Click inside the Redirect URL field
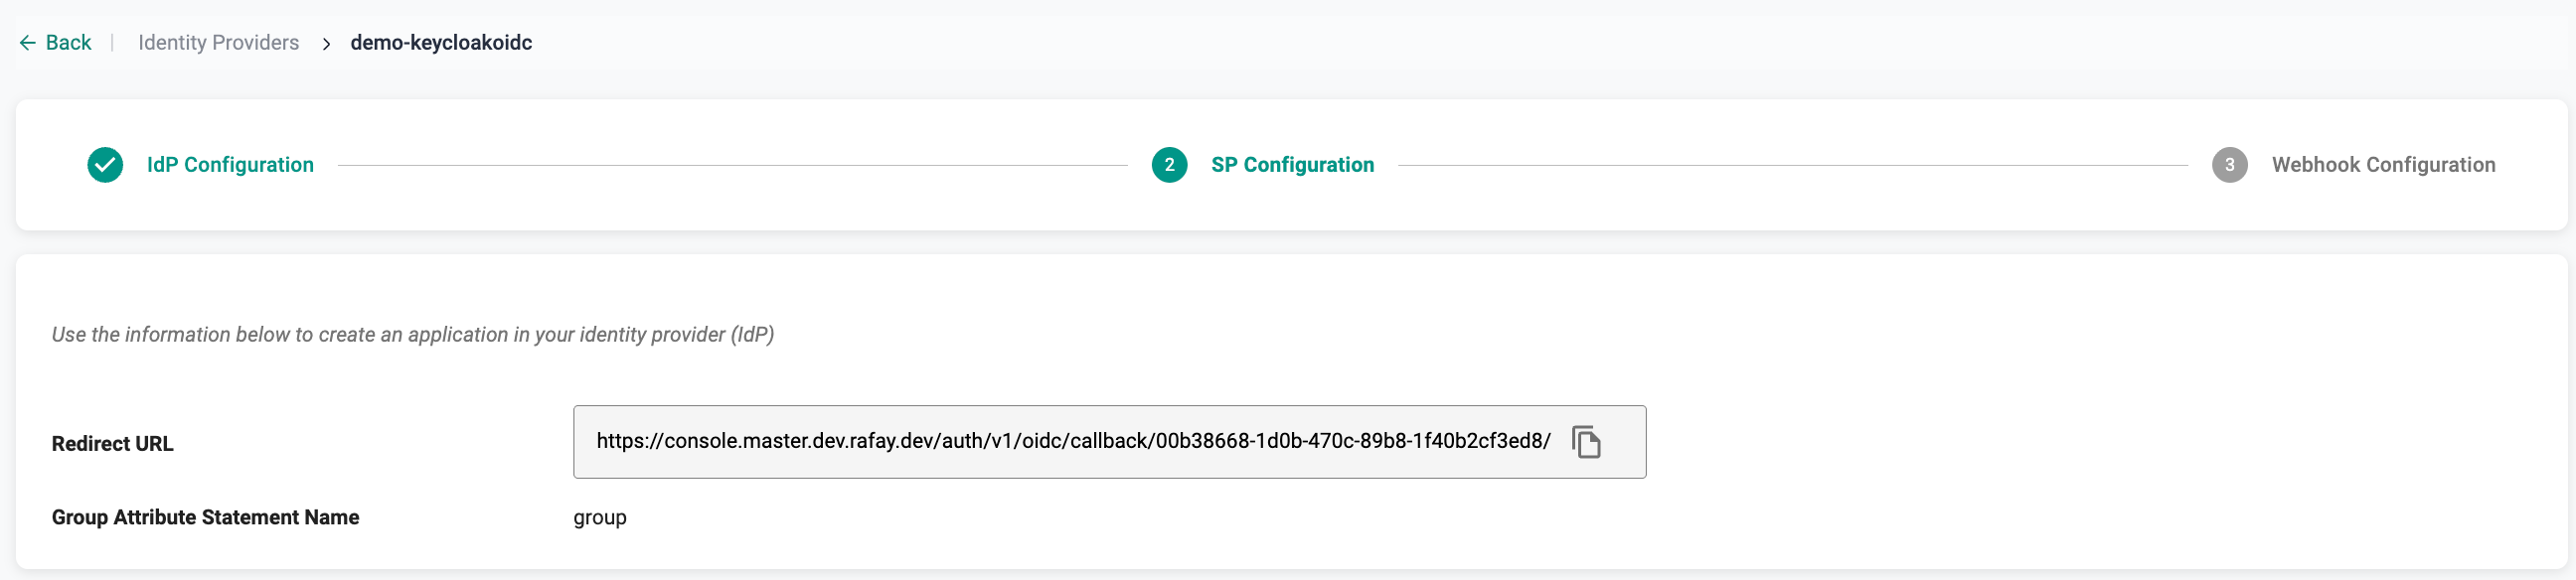This screenshot has height=580, width=2576. tap(1072, 442)
